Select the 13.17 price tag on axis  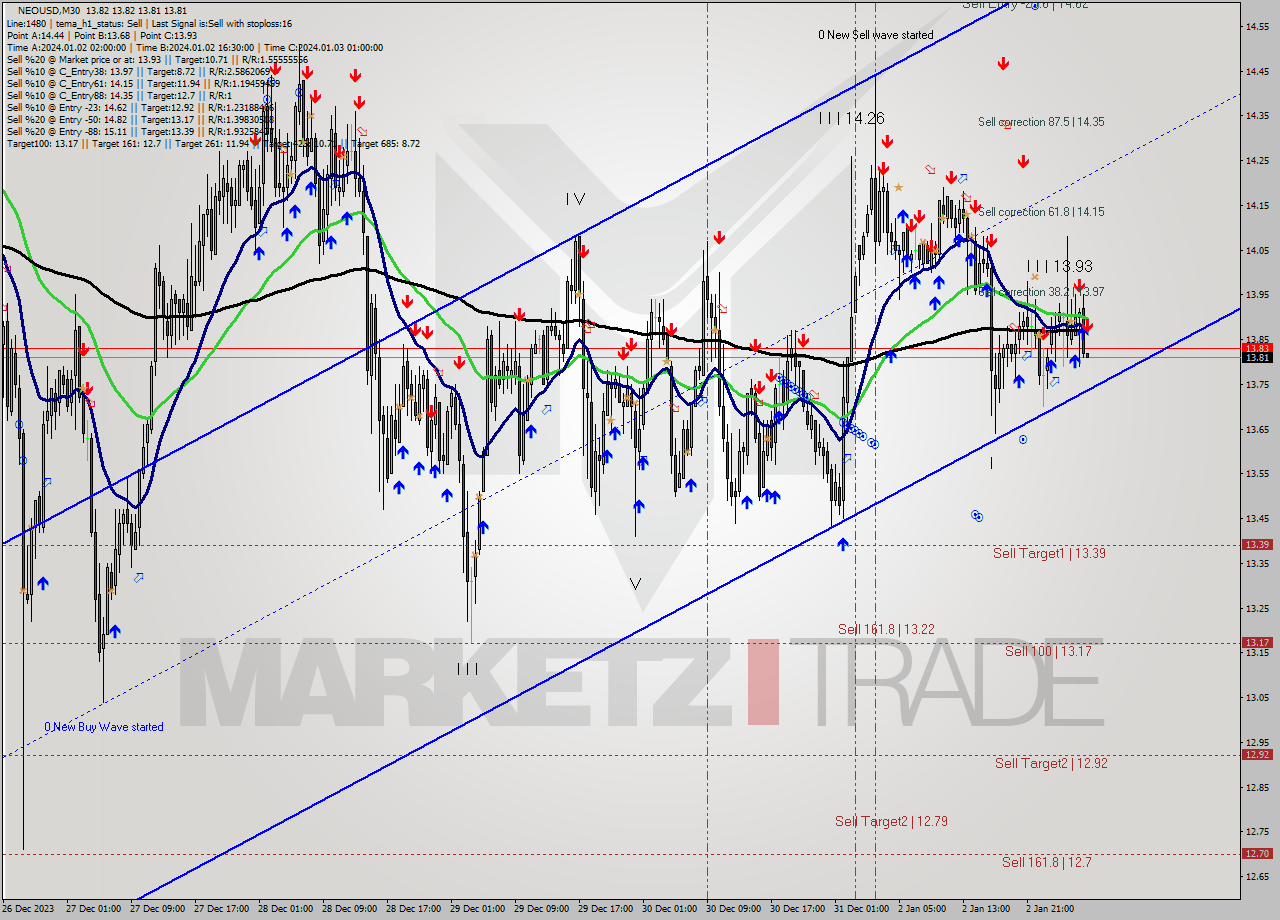[x=1257, y=642]
